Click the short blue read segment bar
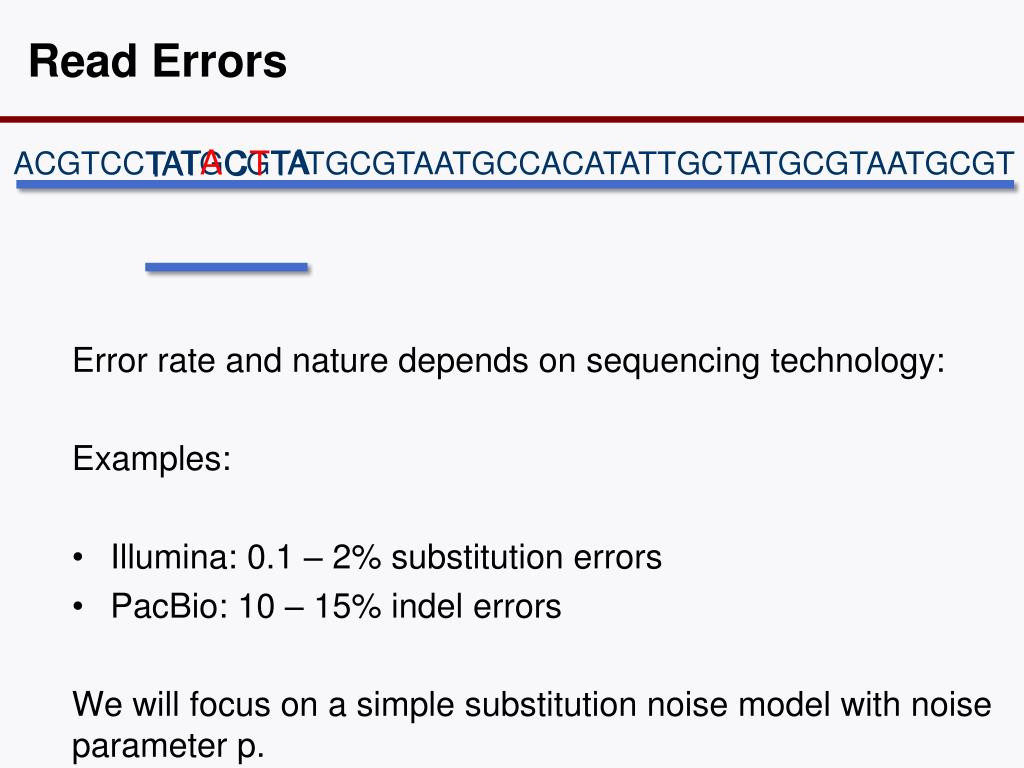The height and width of the screenshot is (768, 1024). (x=227, y=267)
